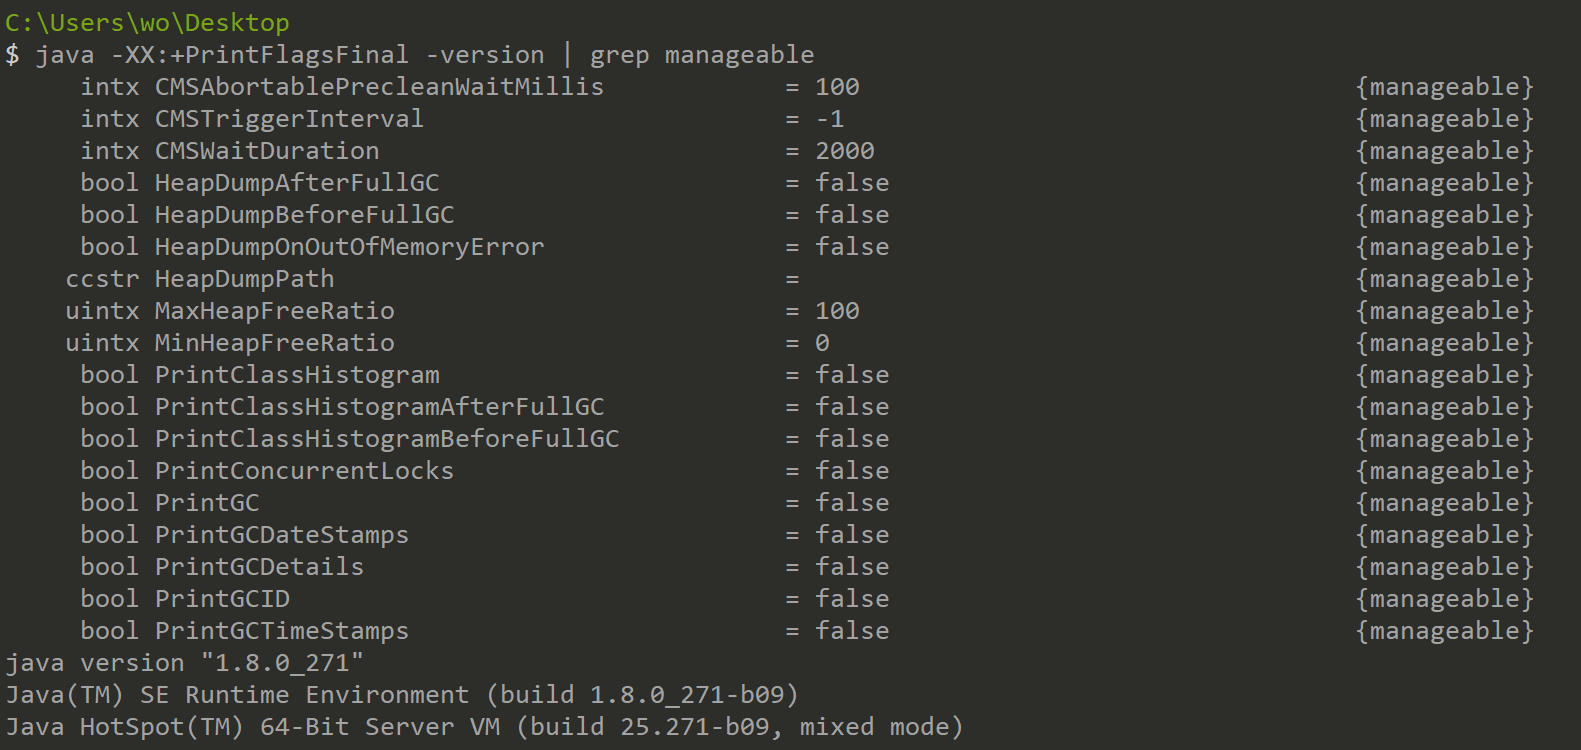Click the C:\Users\wo\Desktop path text
This screenshot has width=1581, height=750.
pyautogui.click(x=147, y=22)
